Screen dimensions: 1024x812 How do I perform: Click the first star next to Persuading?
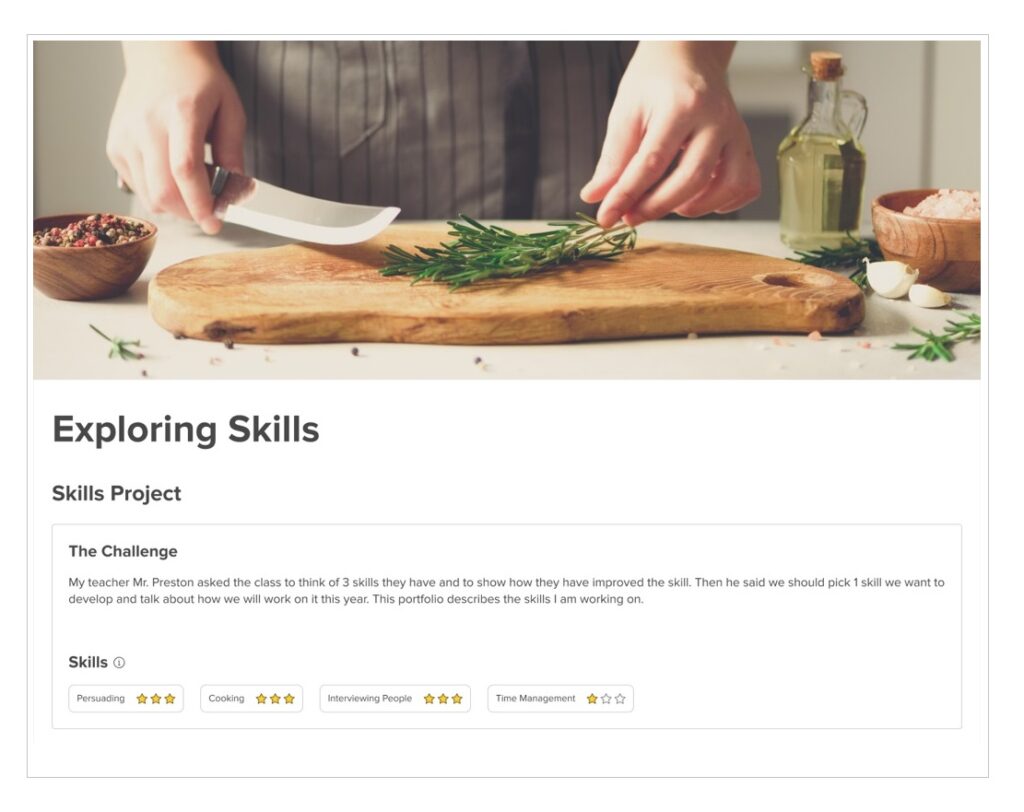pos(142,699)
